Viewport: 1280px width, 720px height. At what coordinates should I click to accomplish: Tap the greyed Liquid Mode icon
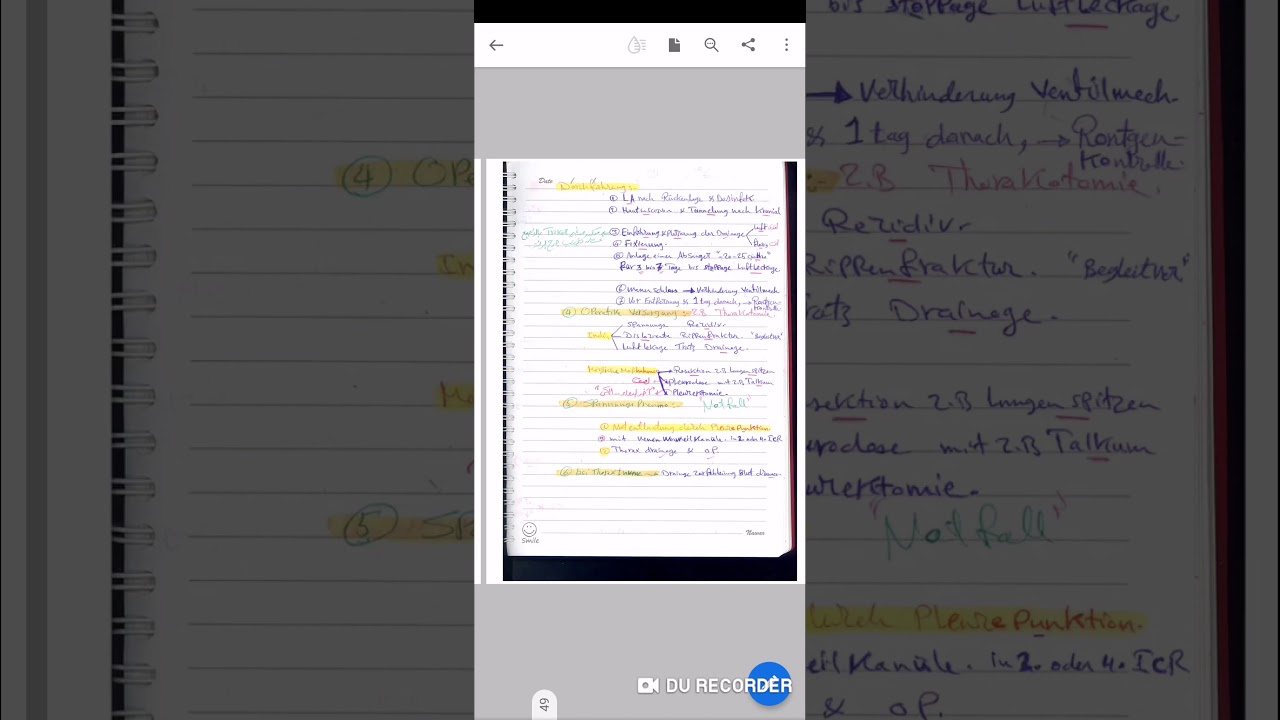[x=637, y=45]
